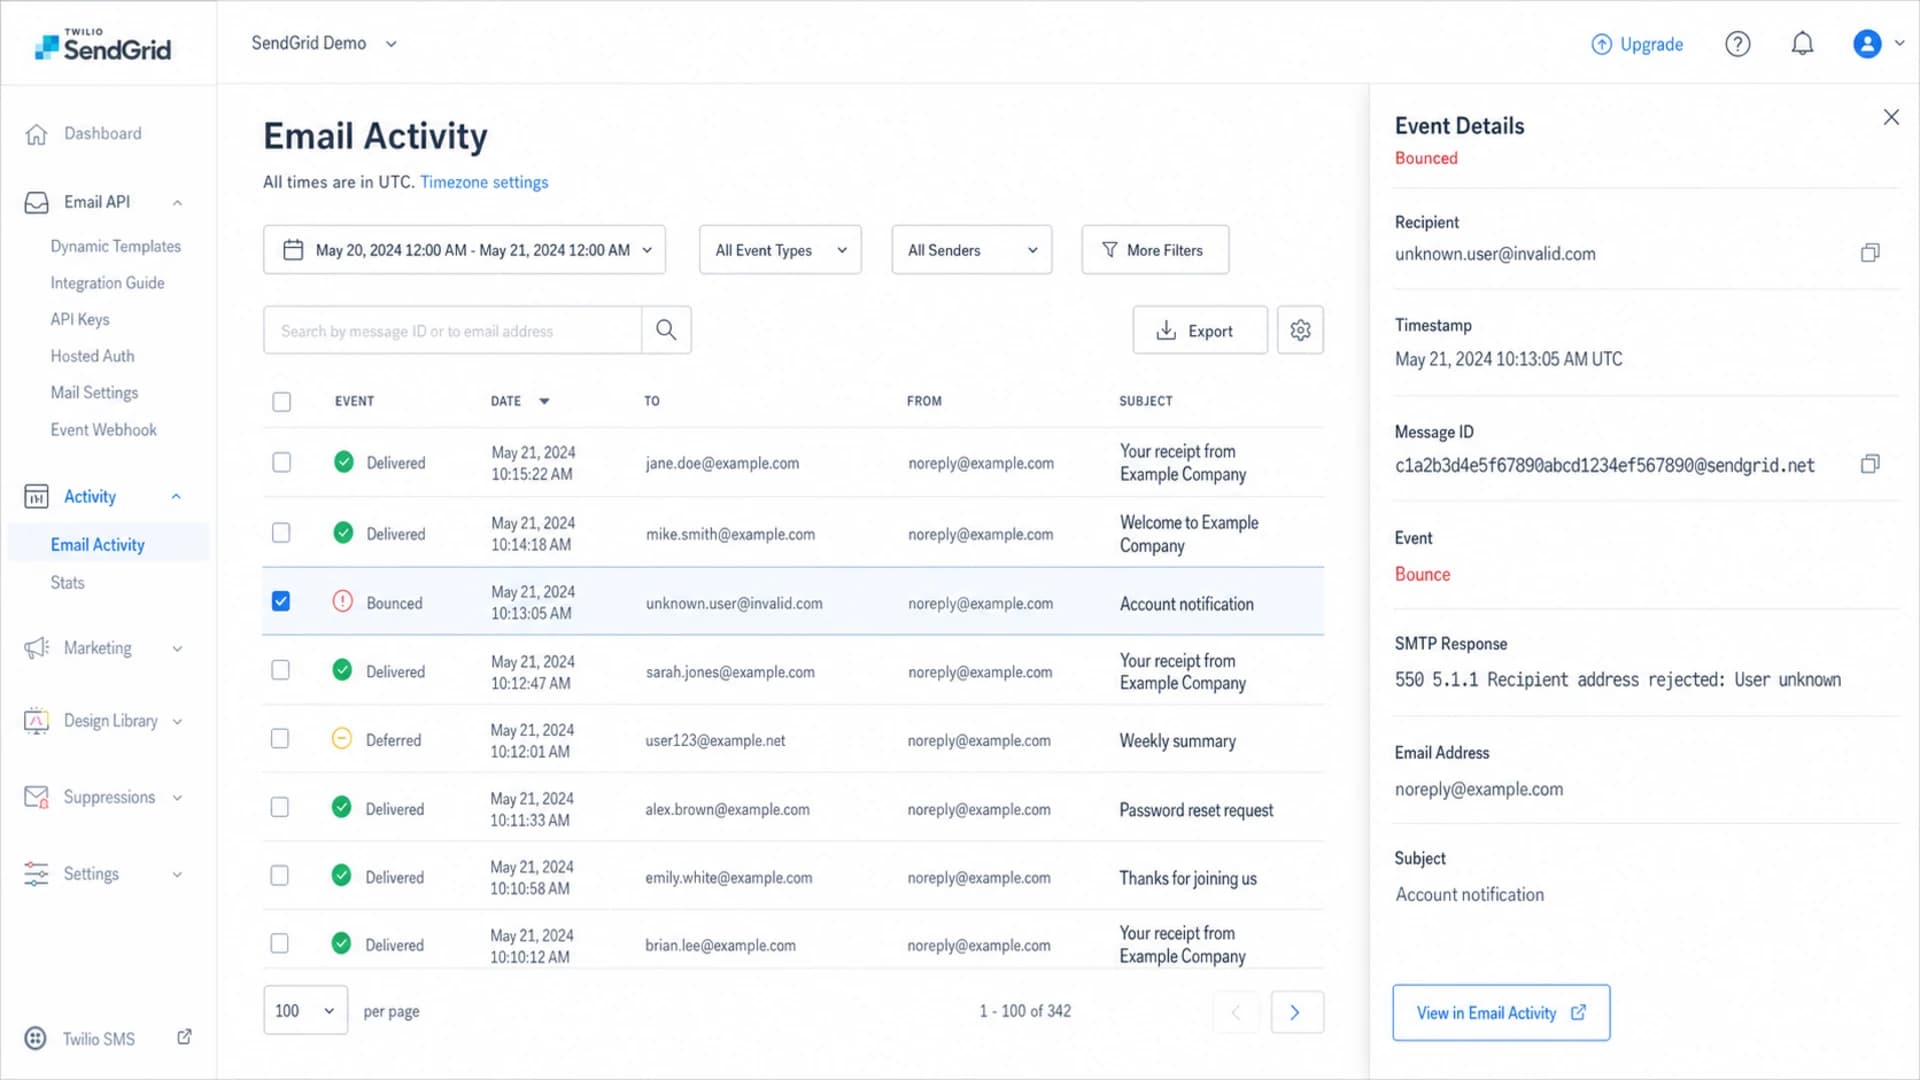Close the Event Details panel
1920x1080 pixels.
[x=1891, y=117]
